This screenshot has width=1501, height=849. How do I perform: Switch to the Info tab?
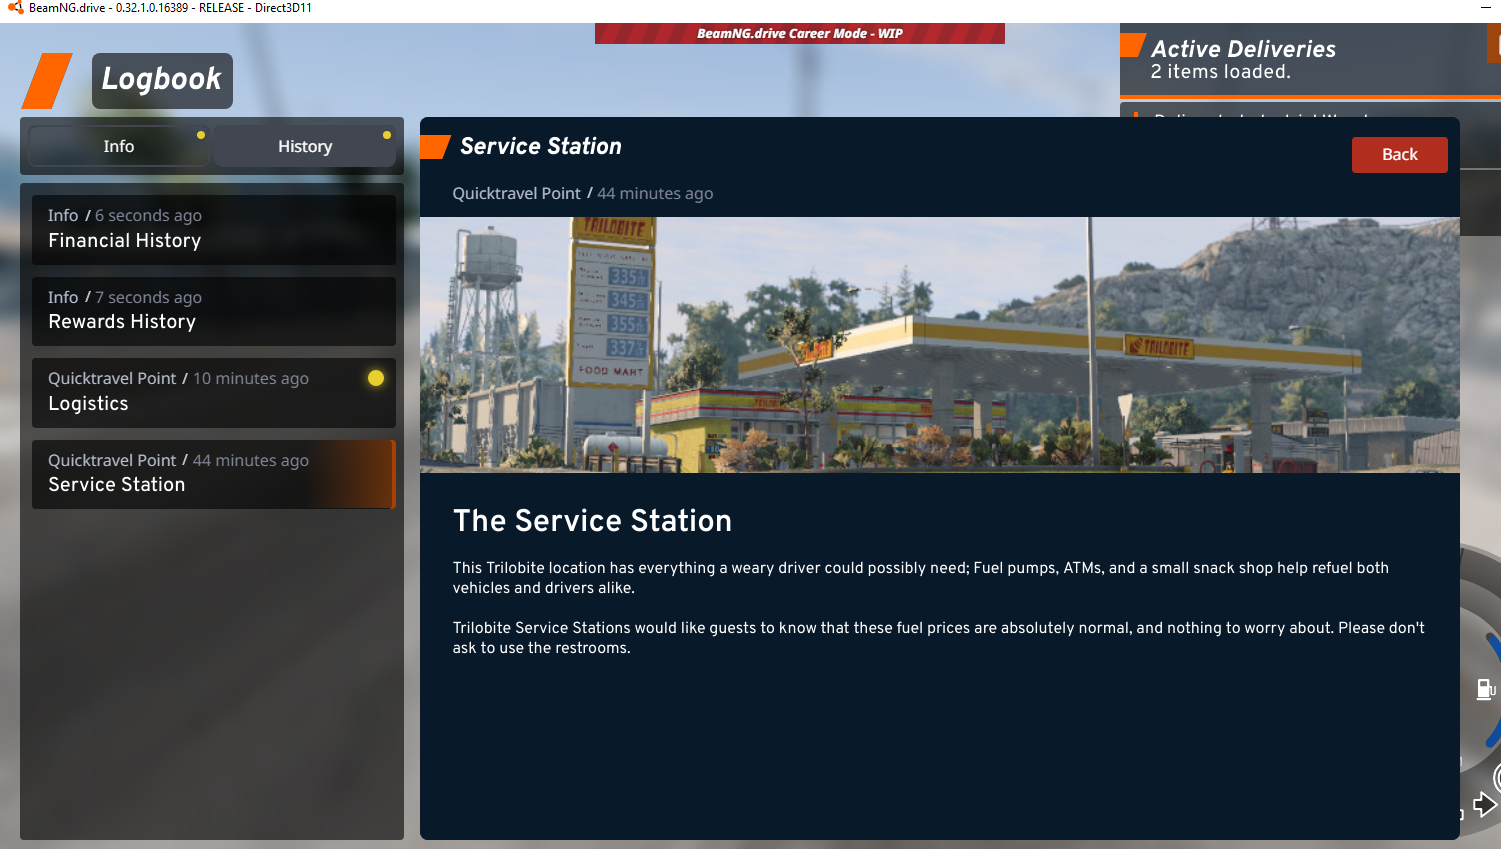(119, 146)
